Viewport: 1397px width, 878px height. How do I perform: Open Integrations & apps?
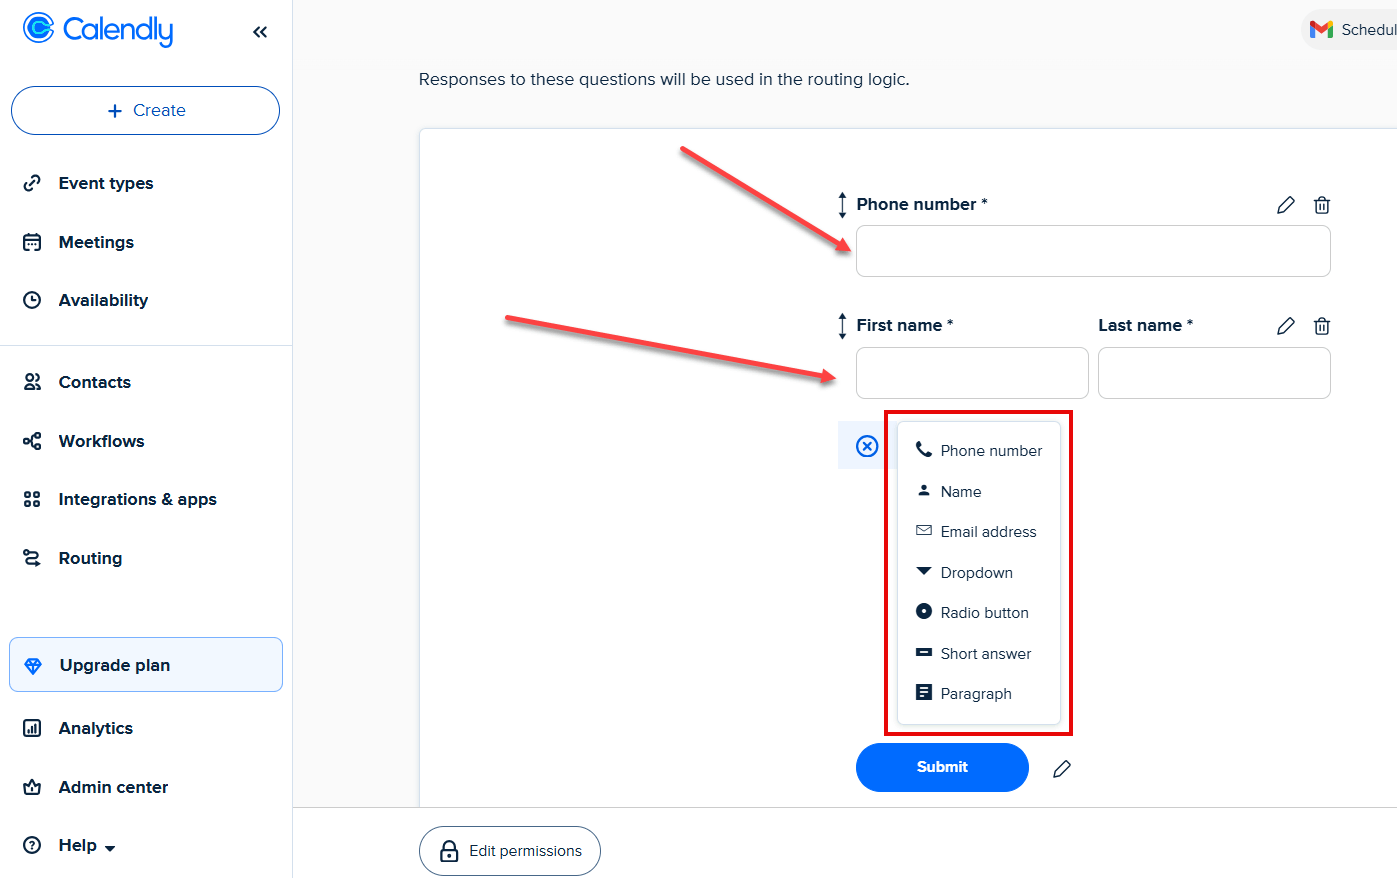point(139,499)
